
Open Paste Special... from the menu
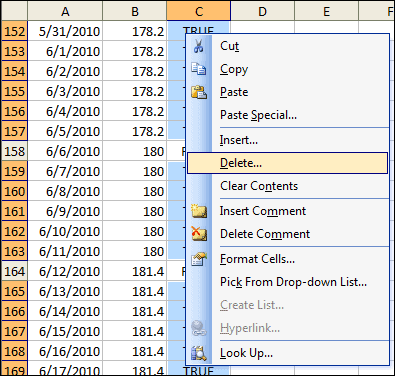tap(287, 115)
